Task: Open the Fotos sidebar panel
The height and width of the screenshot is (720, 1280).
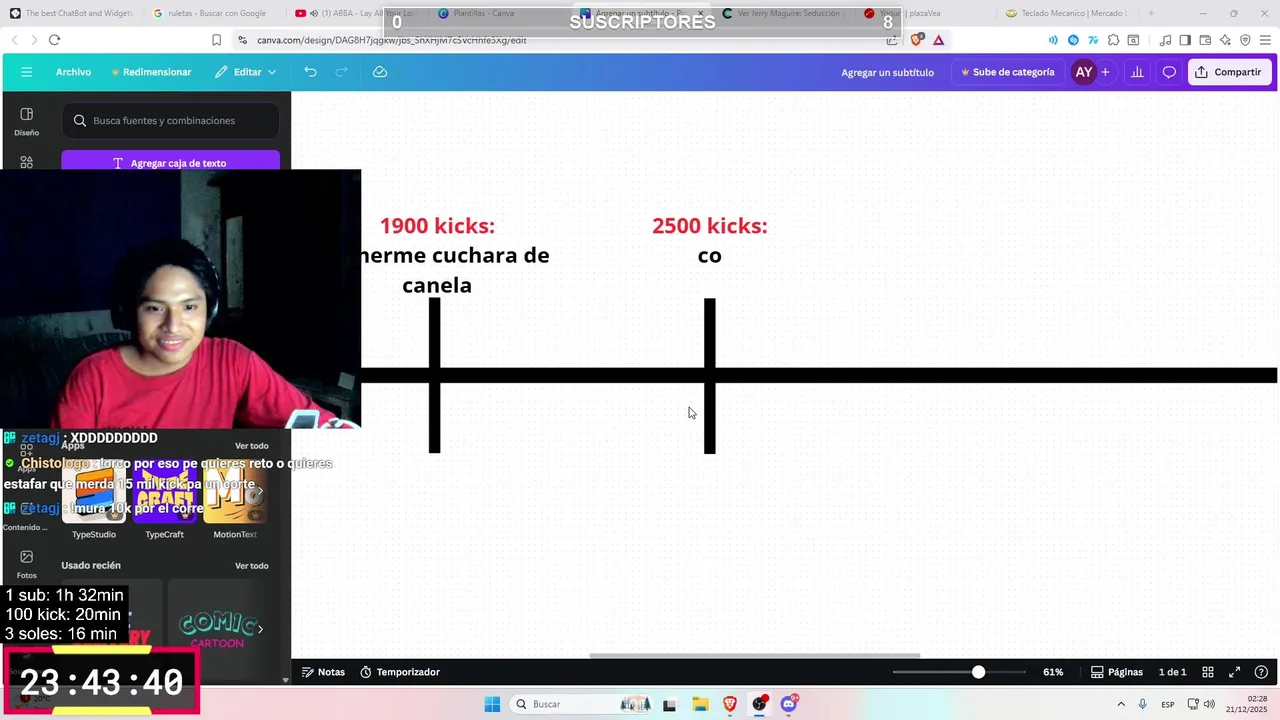Action: (26, 564)
